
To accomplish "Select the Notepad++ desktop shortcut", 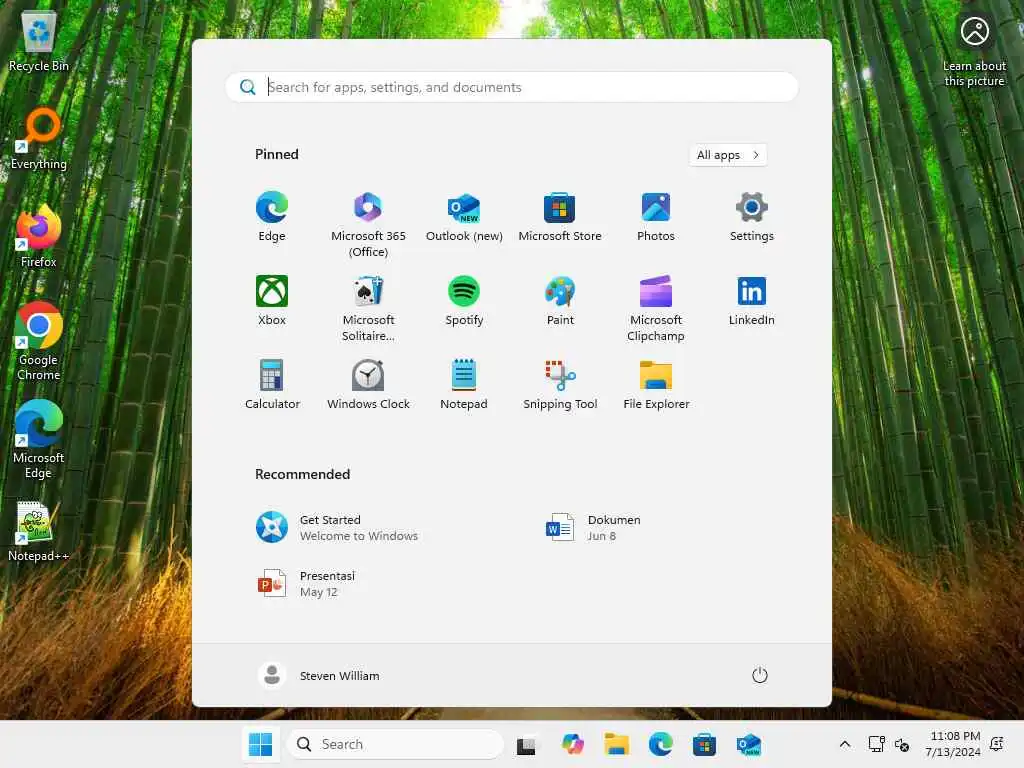I will click(x=39, y=531).
